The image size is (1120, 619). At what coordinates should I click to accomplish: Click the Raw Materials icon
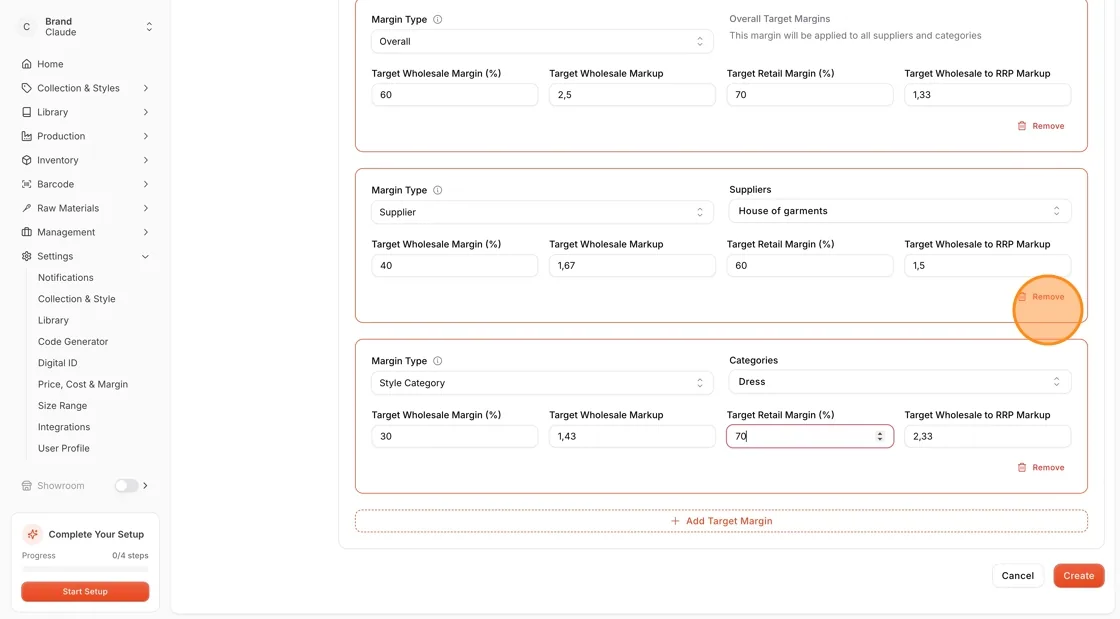click(26, 208)
